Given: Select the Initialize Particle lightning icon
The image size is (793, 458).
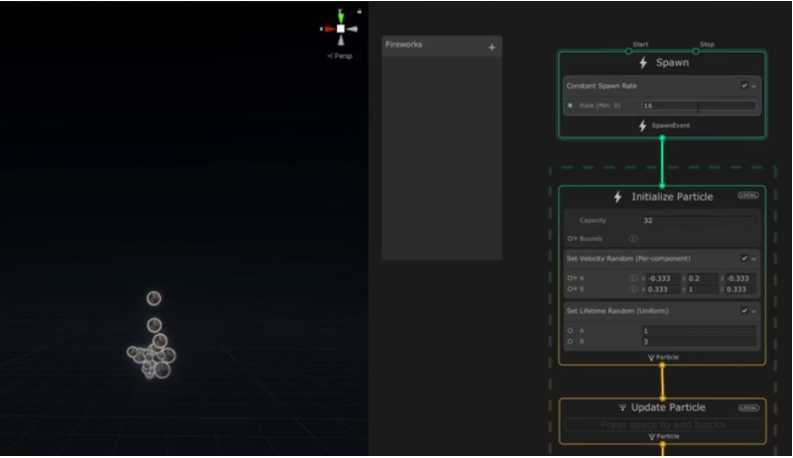Looking at the screenshot, I should point(618,197).
